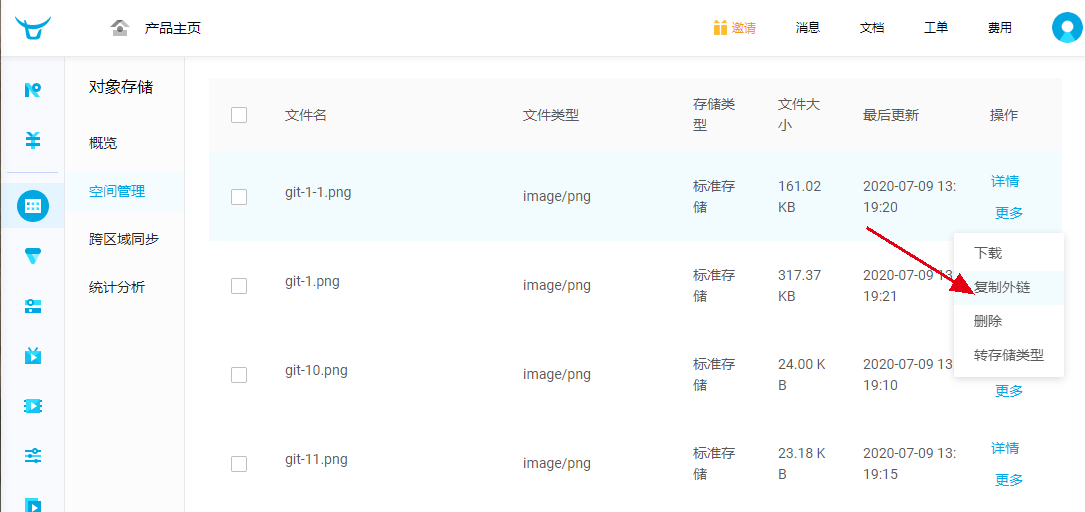Select the highlighted object storage sidebar icon
This screenshot has width=1085, height=512.
click(x=33, y=206)
